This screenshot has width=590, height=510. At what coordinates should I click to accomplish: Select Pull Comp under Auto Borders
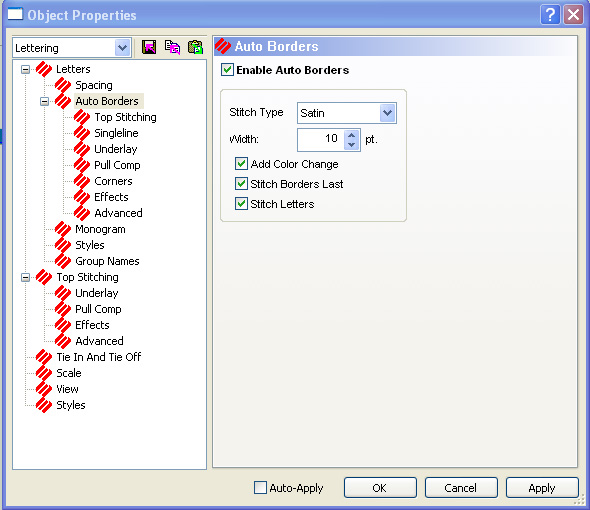click(x=117, y=165)
